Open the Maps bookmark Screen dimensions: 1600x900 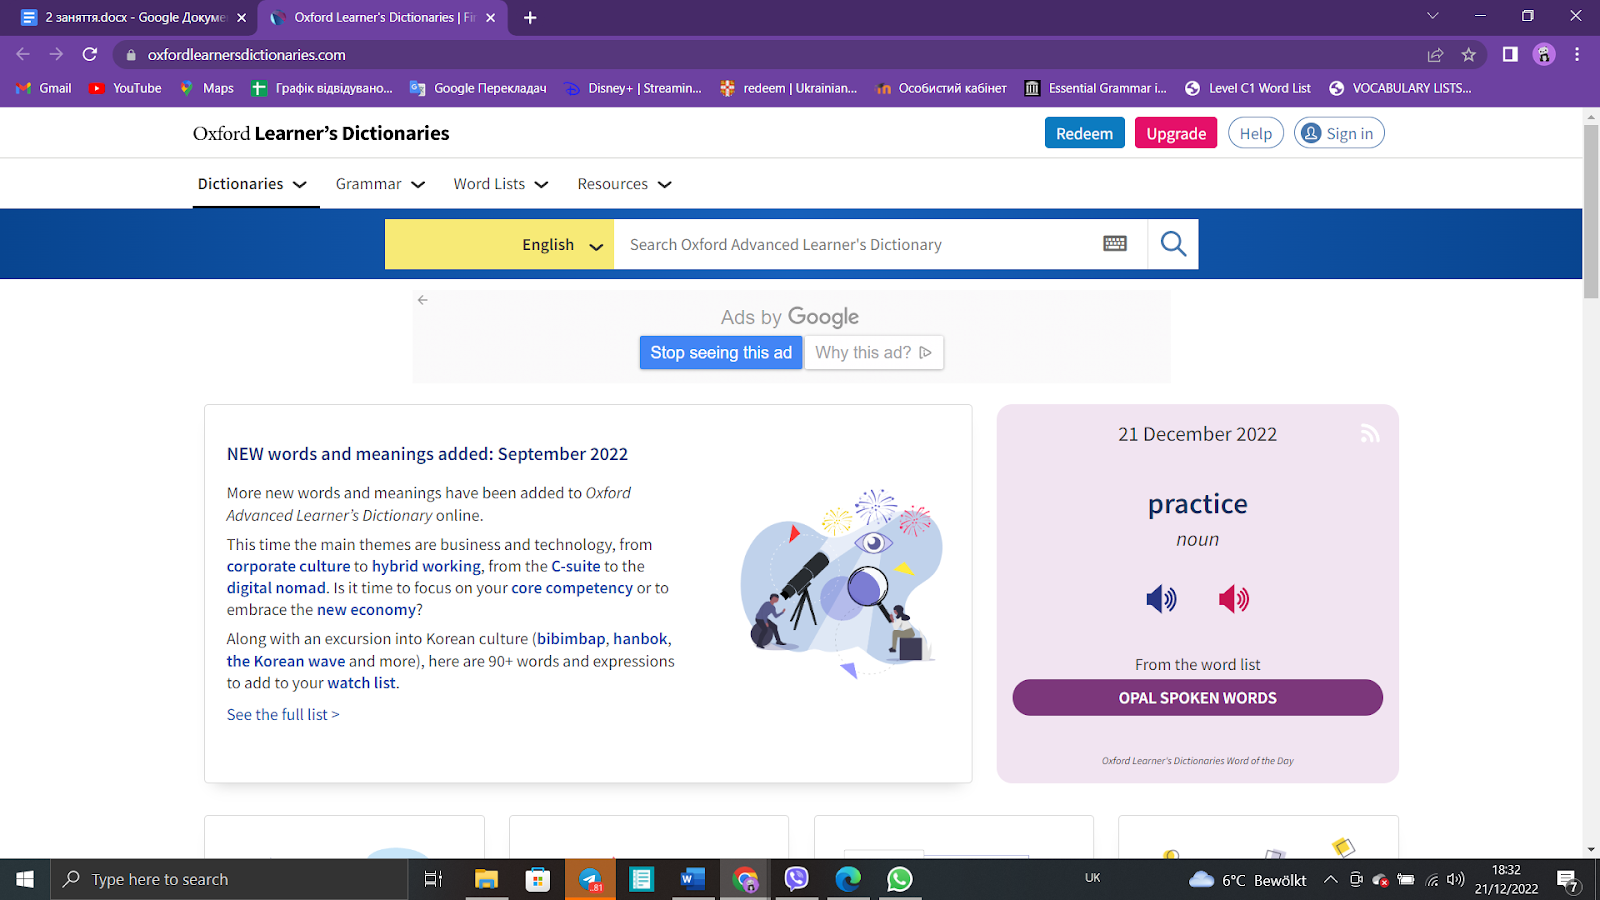pos(206,88)
